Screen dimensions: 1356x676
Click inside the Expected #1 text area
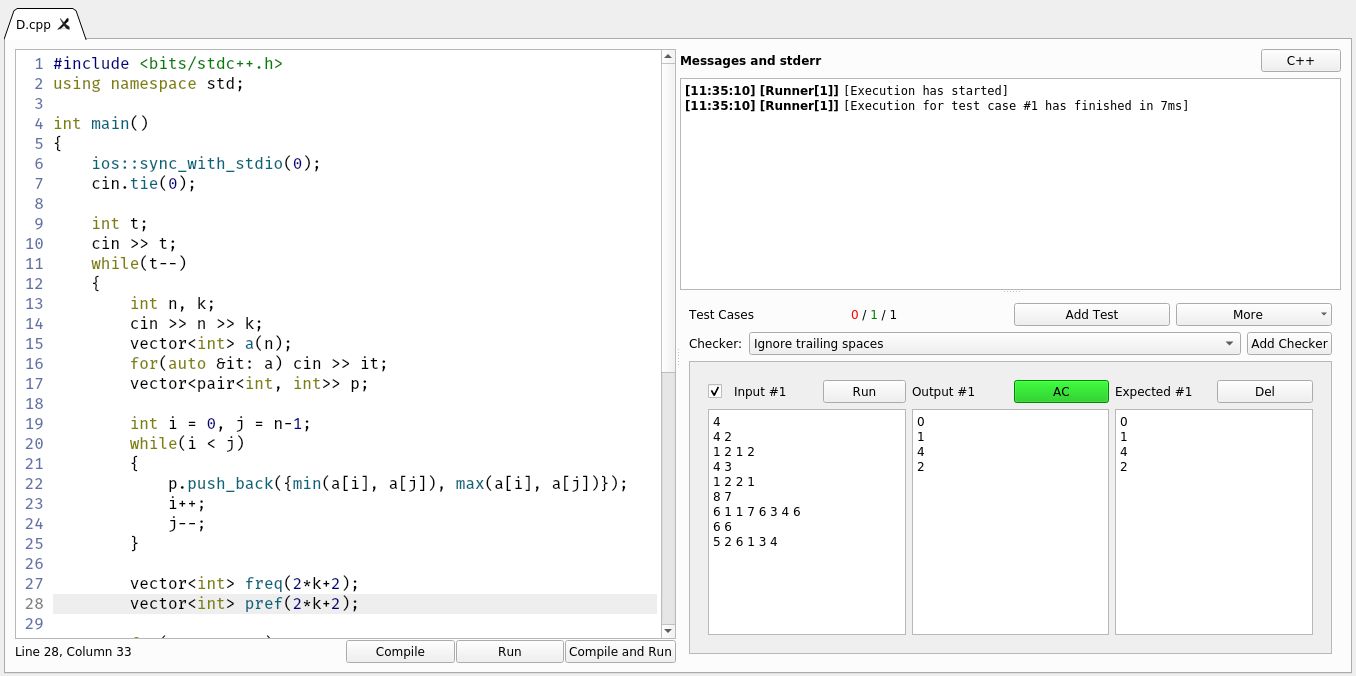click(1213, 520)
